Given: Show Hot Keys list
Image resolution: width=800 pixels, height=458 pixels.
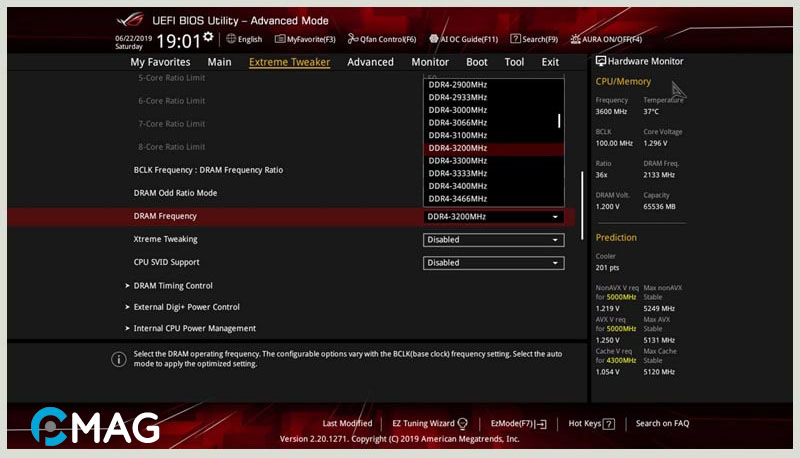Looking at the screenshot, I should pos(591,424).
